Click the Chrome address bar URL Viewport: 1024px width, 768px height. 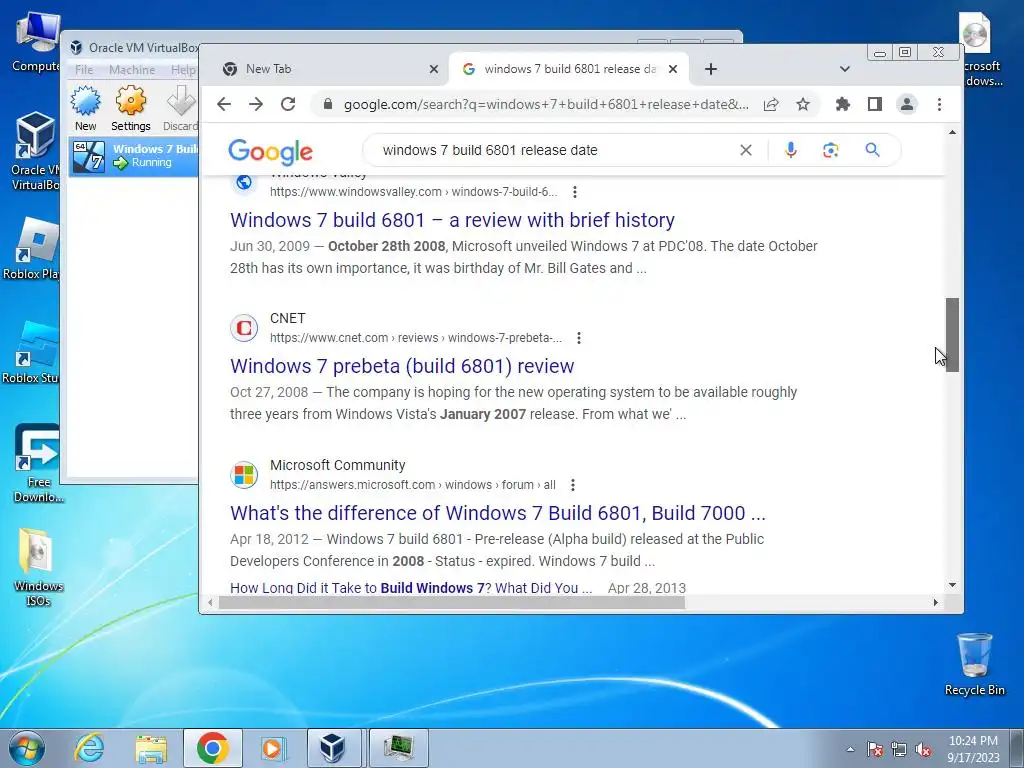(546, 104)
